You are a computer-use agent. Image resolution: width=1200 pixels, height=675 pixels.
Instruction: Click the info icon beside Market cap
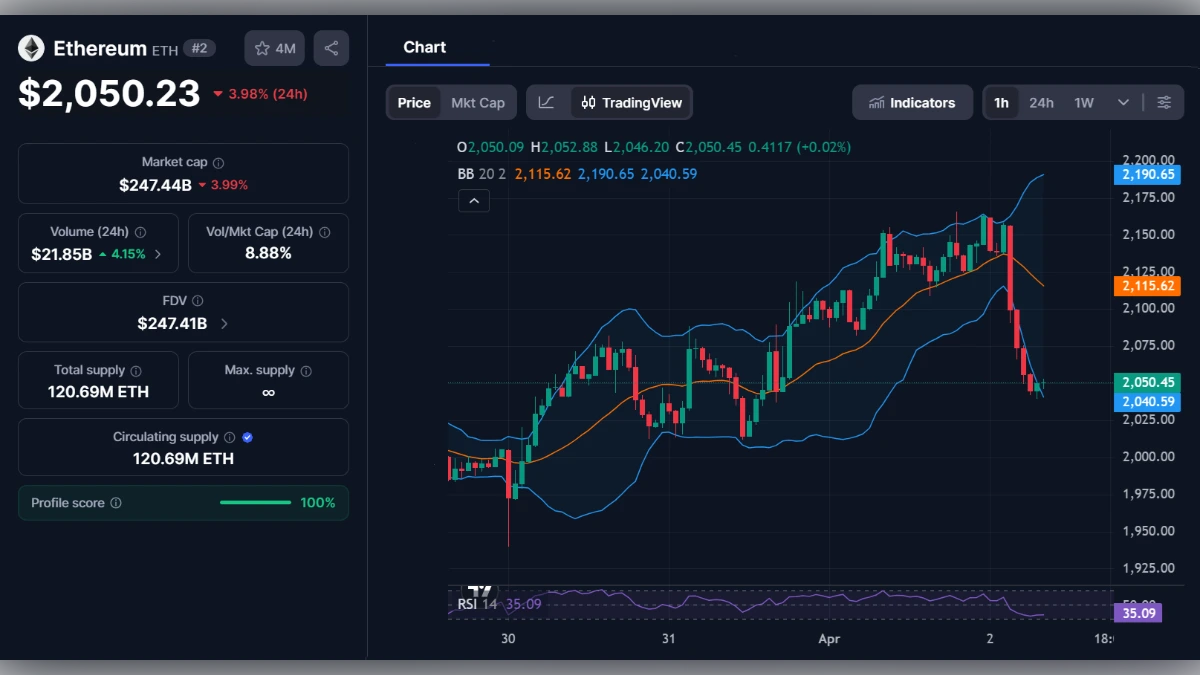[219, 161]
